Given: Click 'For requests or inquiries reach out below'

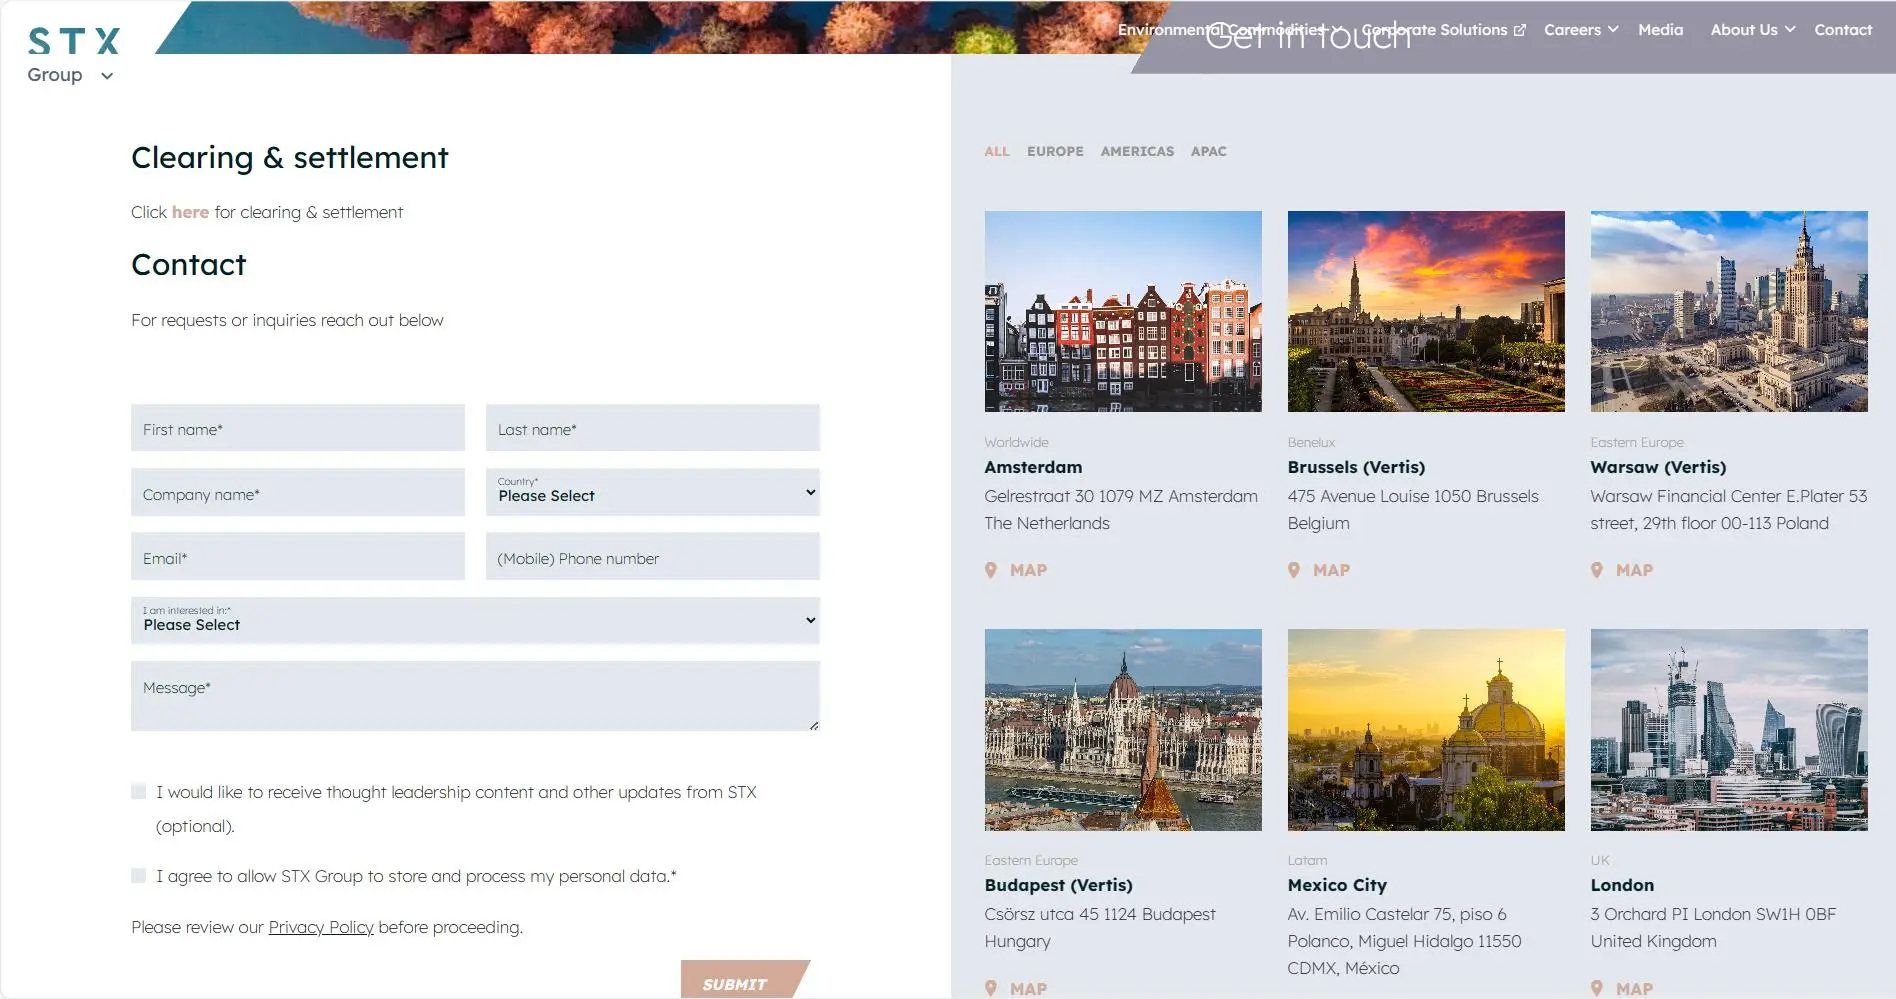Looking at the screenshot, I should click(x=287, y=320).
